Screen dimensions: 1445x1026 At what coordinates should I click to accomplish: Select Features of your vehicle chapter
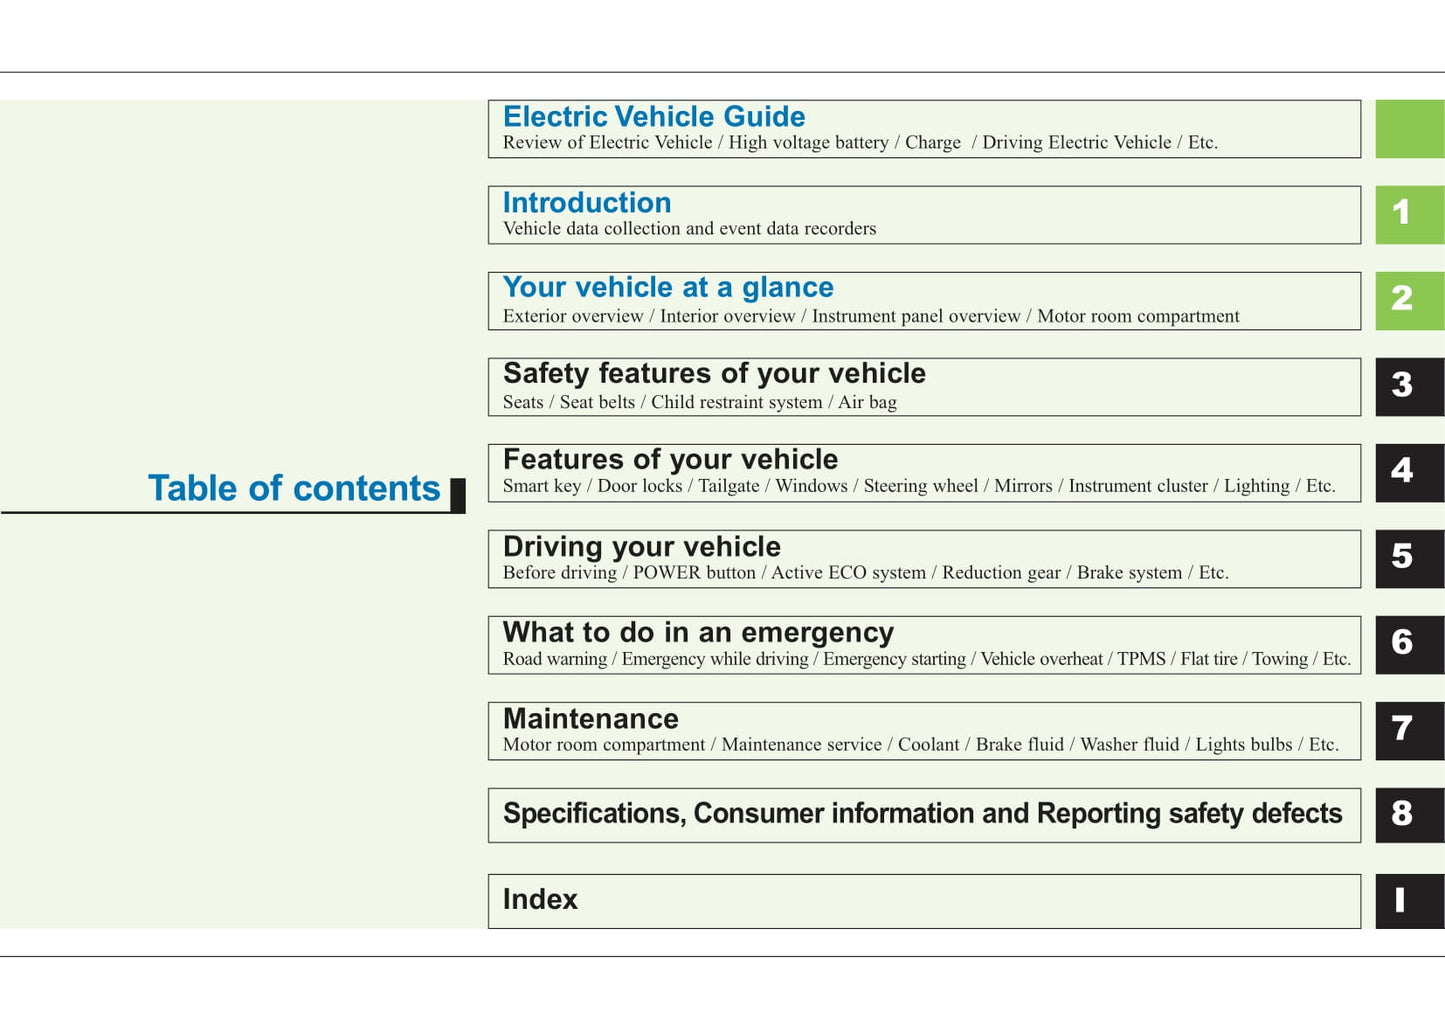point(670,460)
